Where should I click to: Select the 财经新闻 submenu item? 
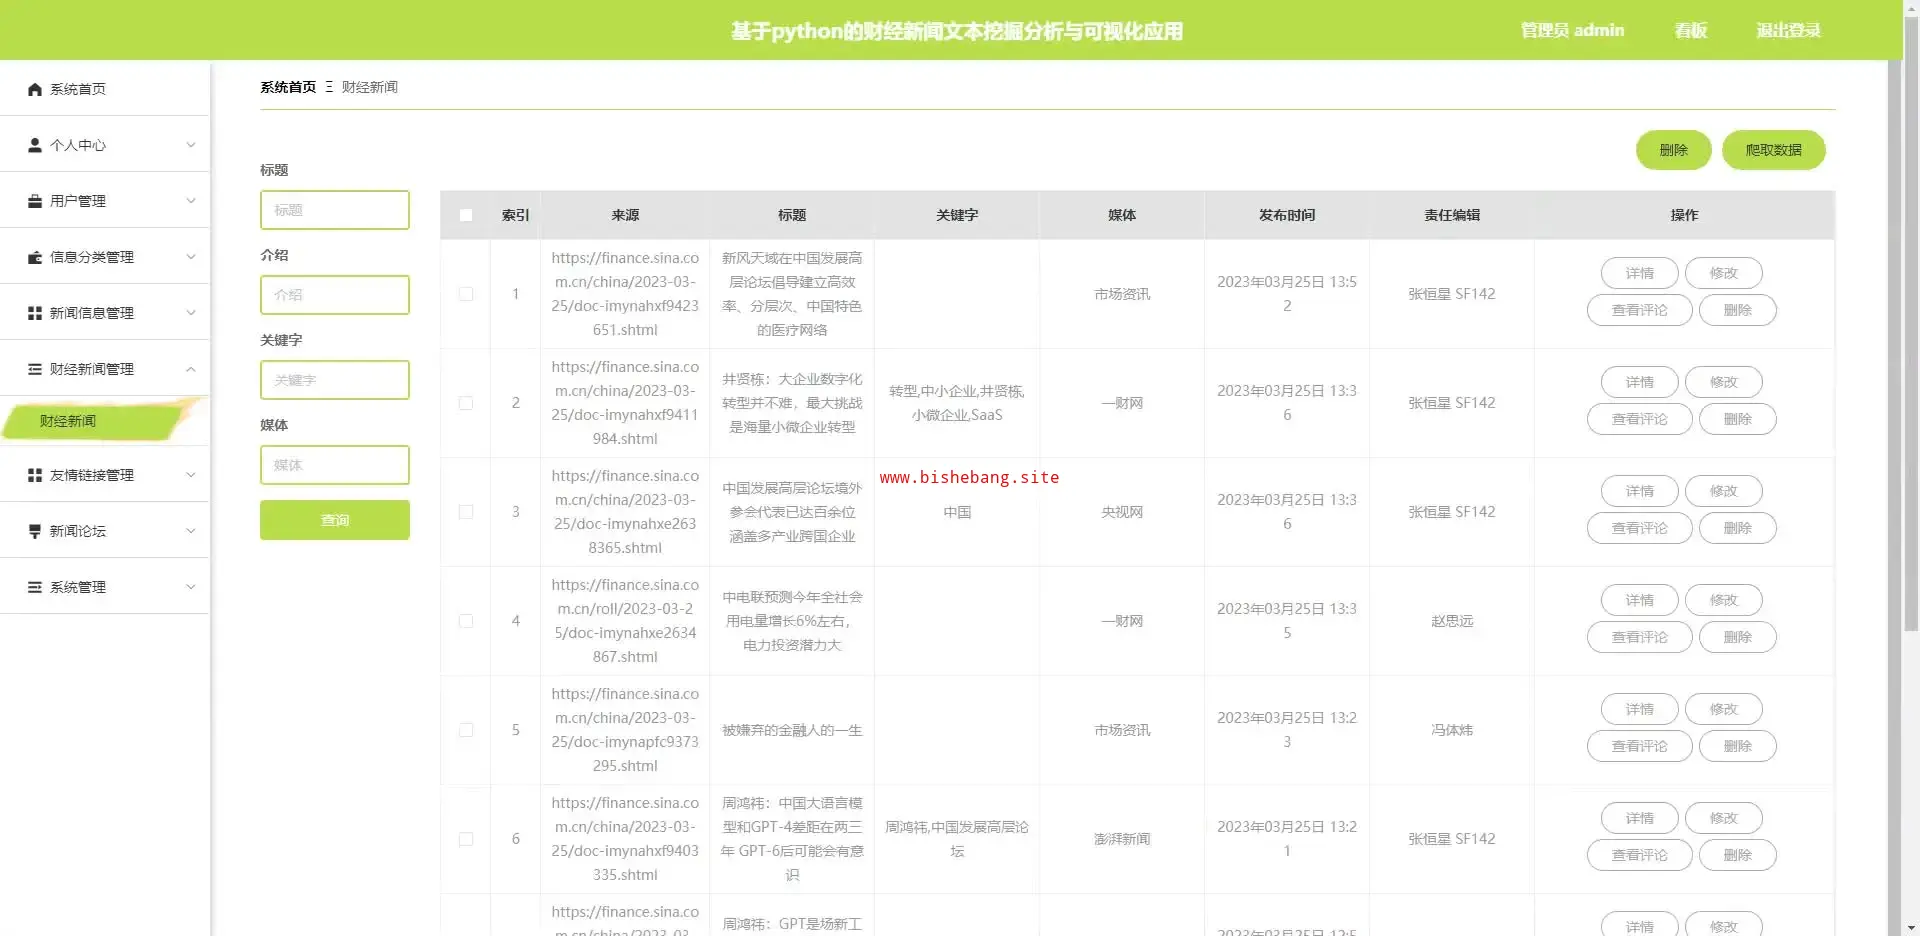[x=103, y=421]
